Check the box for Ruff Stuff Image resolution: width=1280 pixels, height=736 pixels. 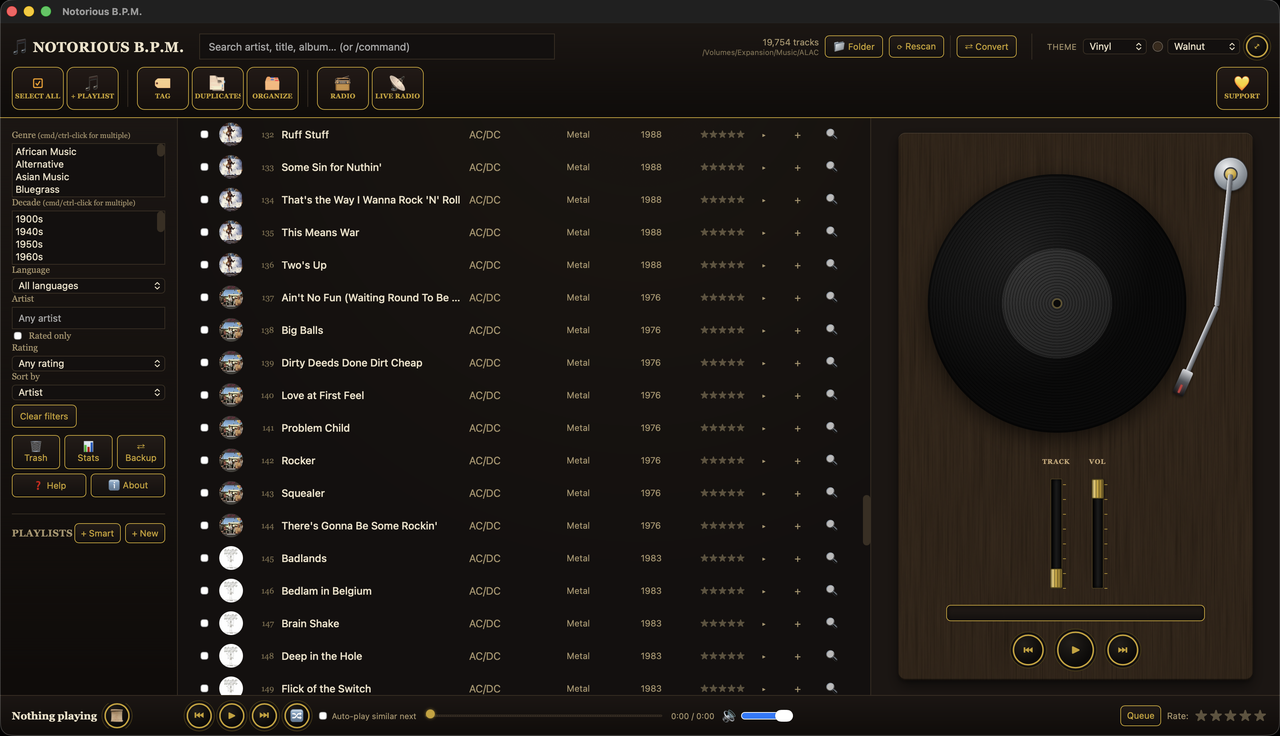[205, 134]
